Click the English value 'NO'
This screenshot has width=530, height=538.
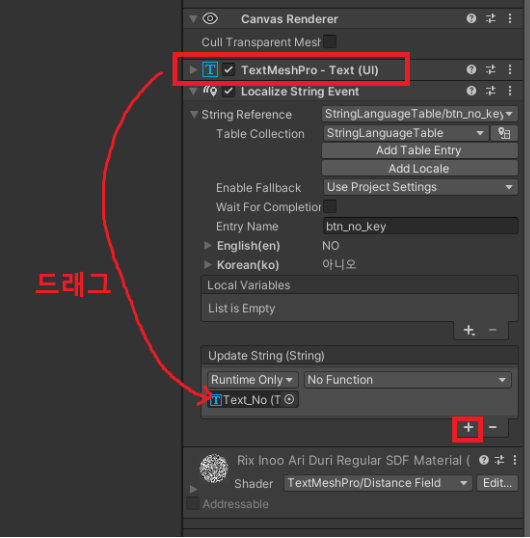[x=331, y=246]
